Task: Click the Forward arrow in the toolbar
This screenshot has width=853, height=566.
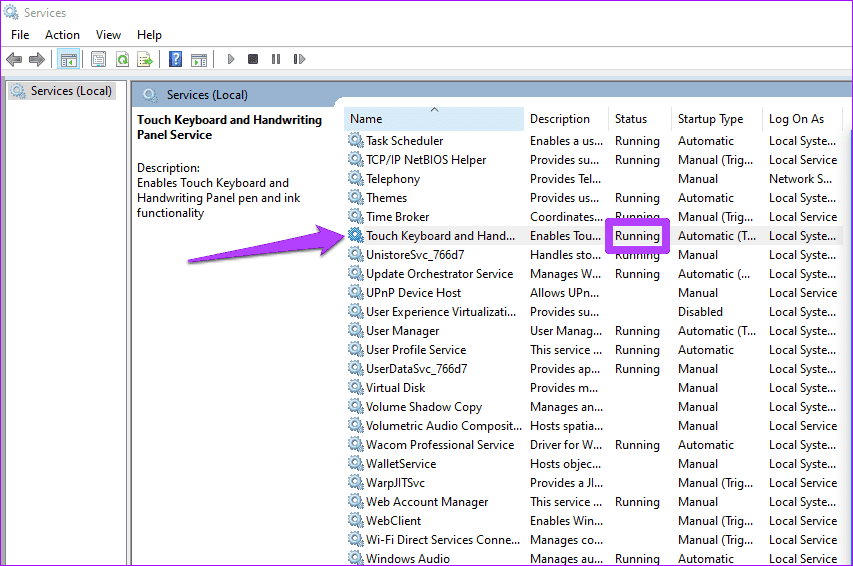Action: pos(38,60)
